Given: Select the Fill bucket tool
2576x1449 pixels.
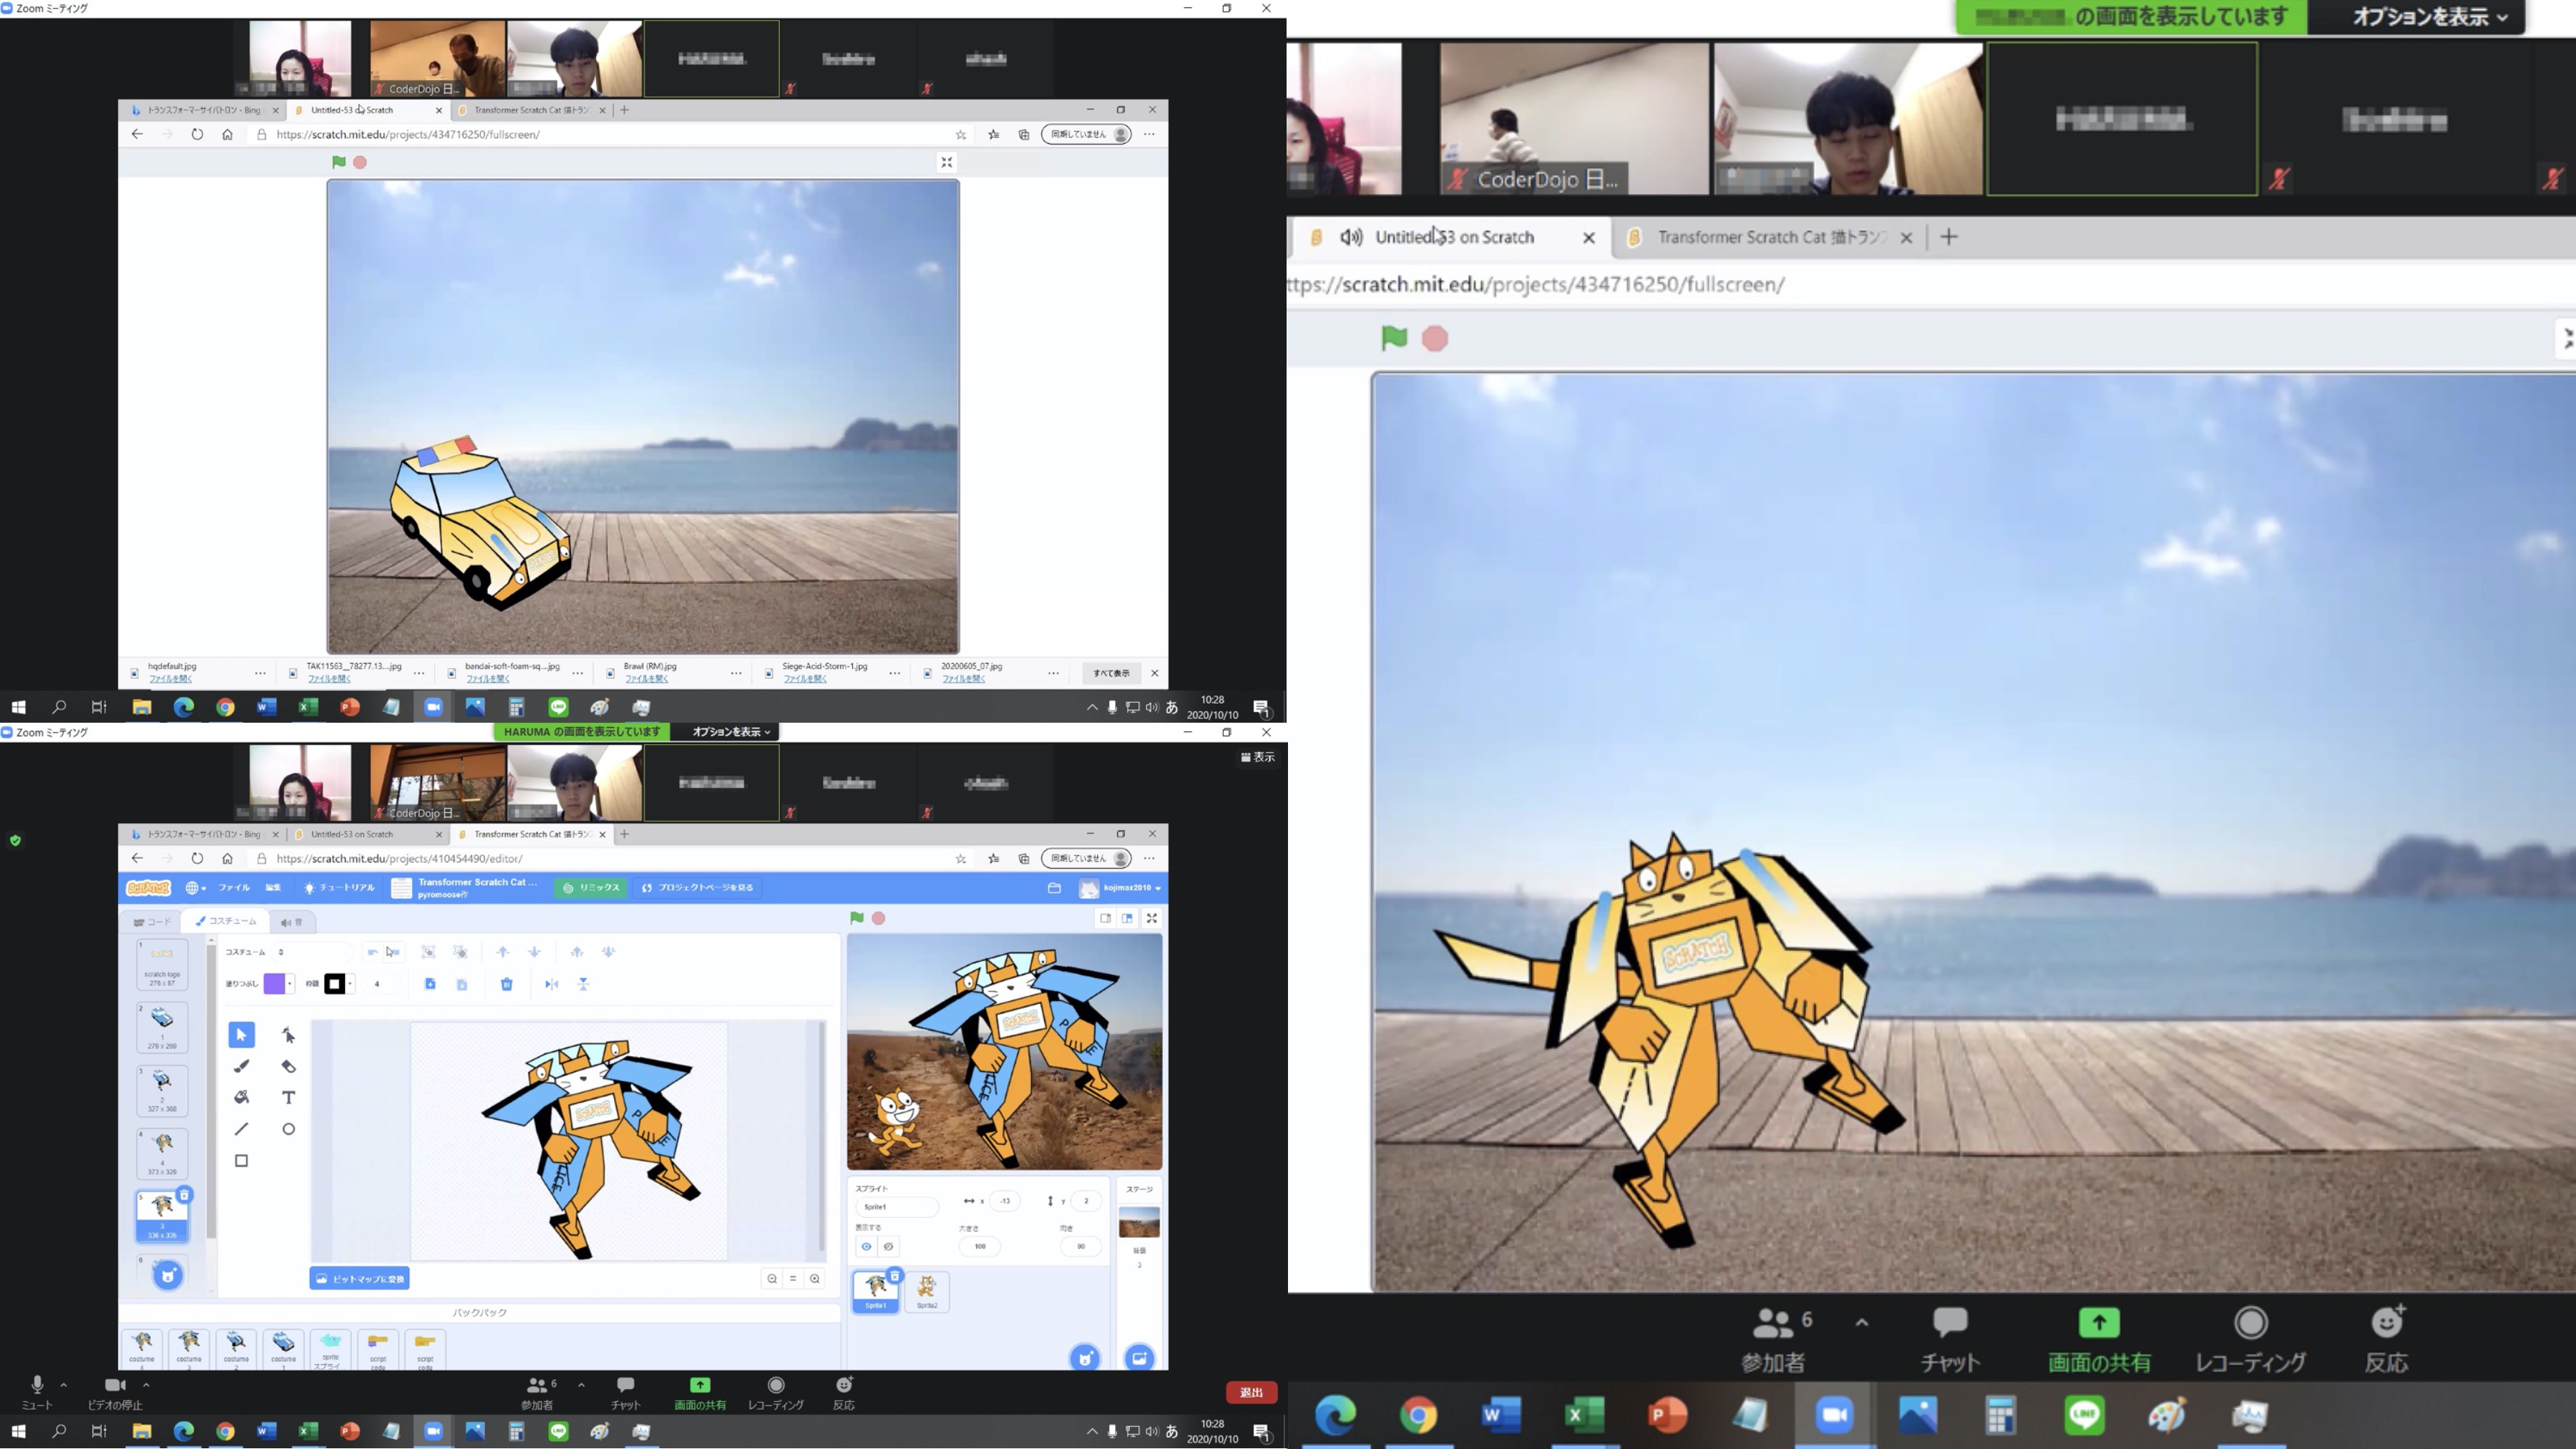Looking at the screenshot, I should [241, 1097].
